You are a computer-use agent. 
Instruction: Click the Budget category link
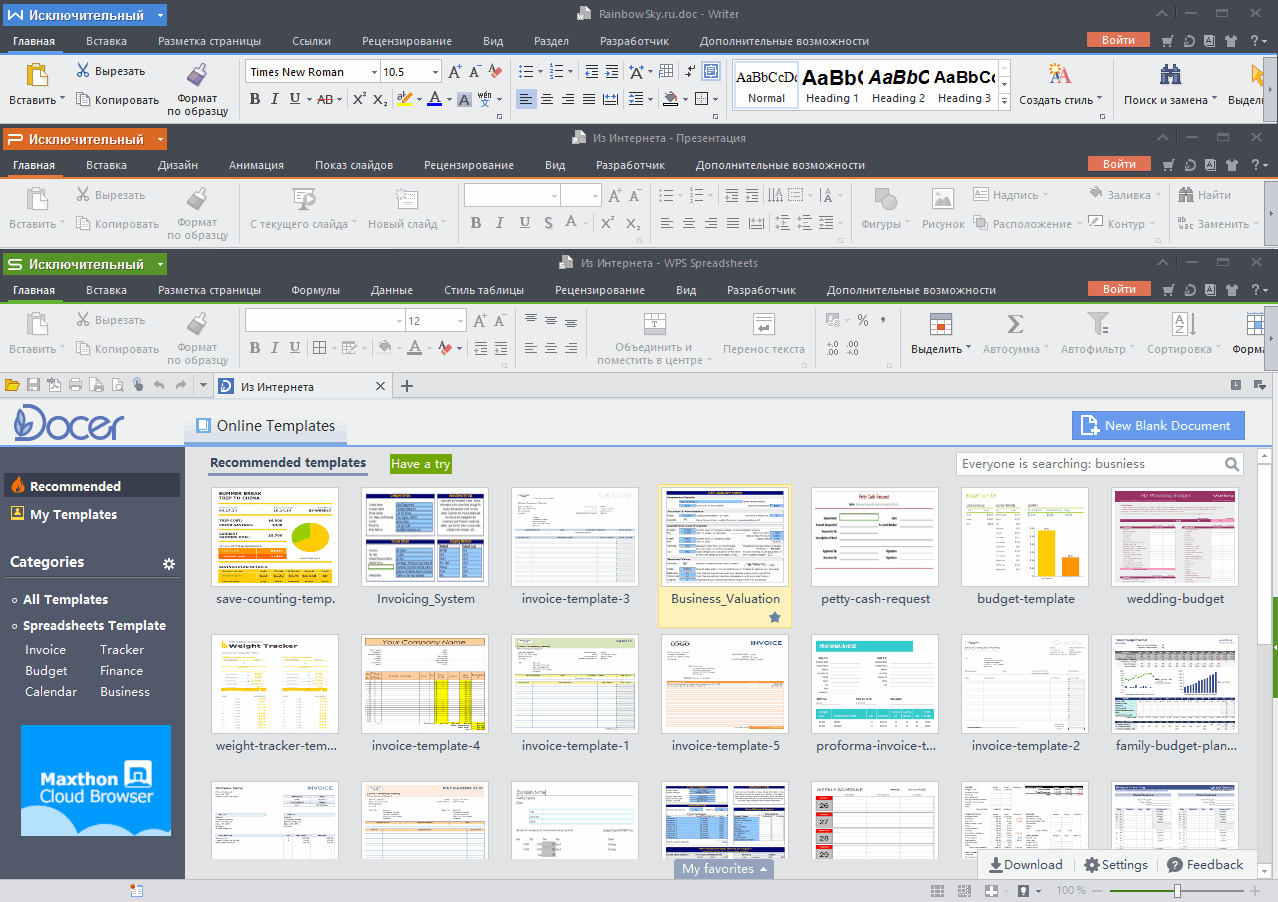click(x=46, y=671)
